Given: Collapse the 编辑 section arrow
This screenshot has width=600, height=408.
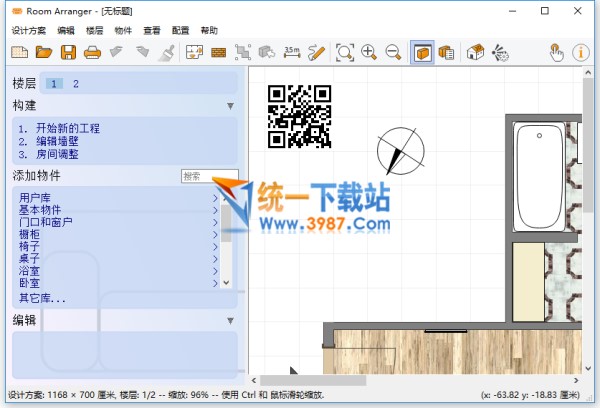Looking at the screenshot, I should coord(230,320).
